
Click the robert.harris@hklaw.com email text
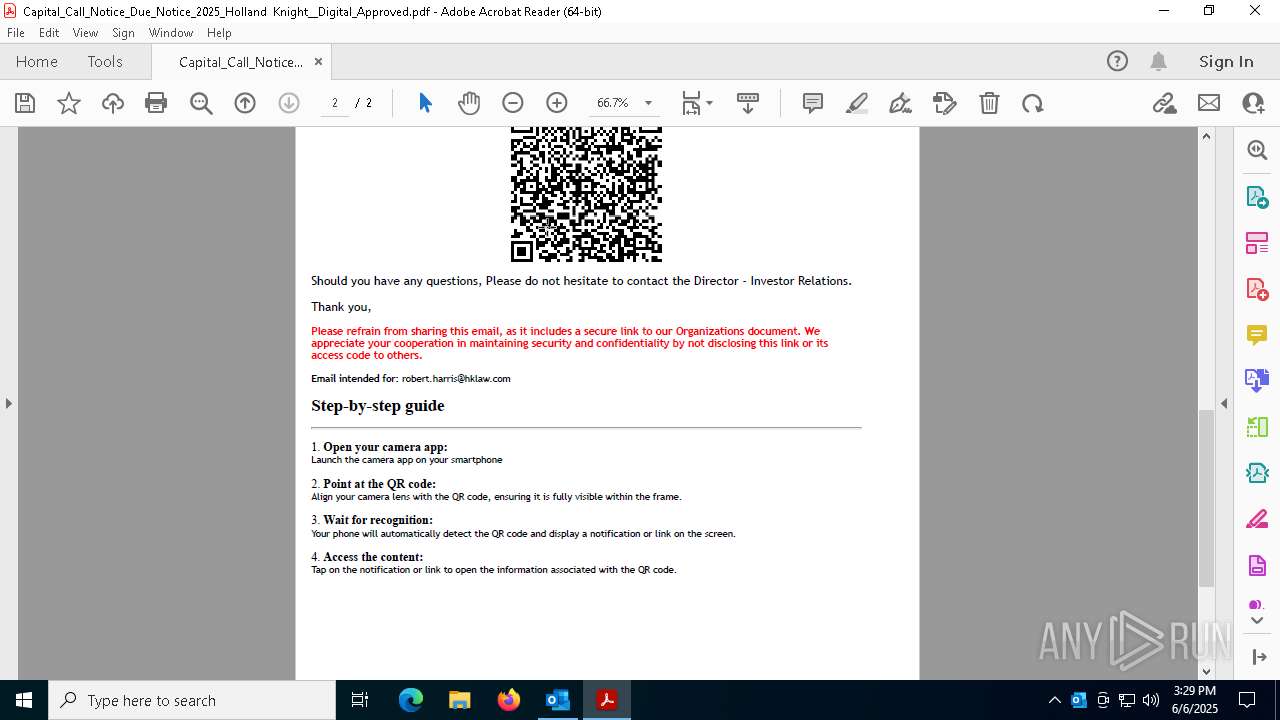tap(456, 379)
